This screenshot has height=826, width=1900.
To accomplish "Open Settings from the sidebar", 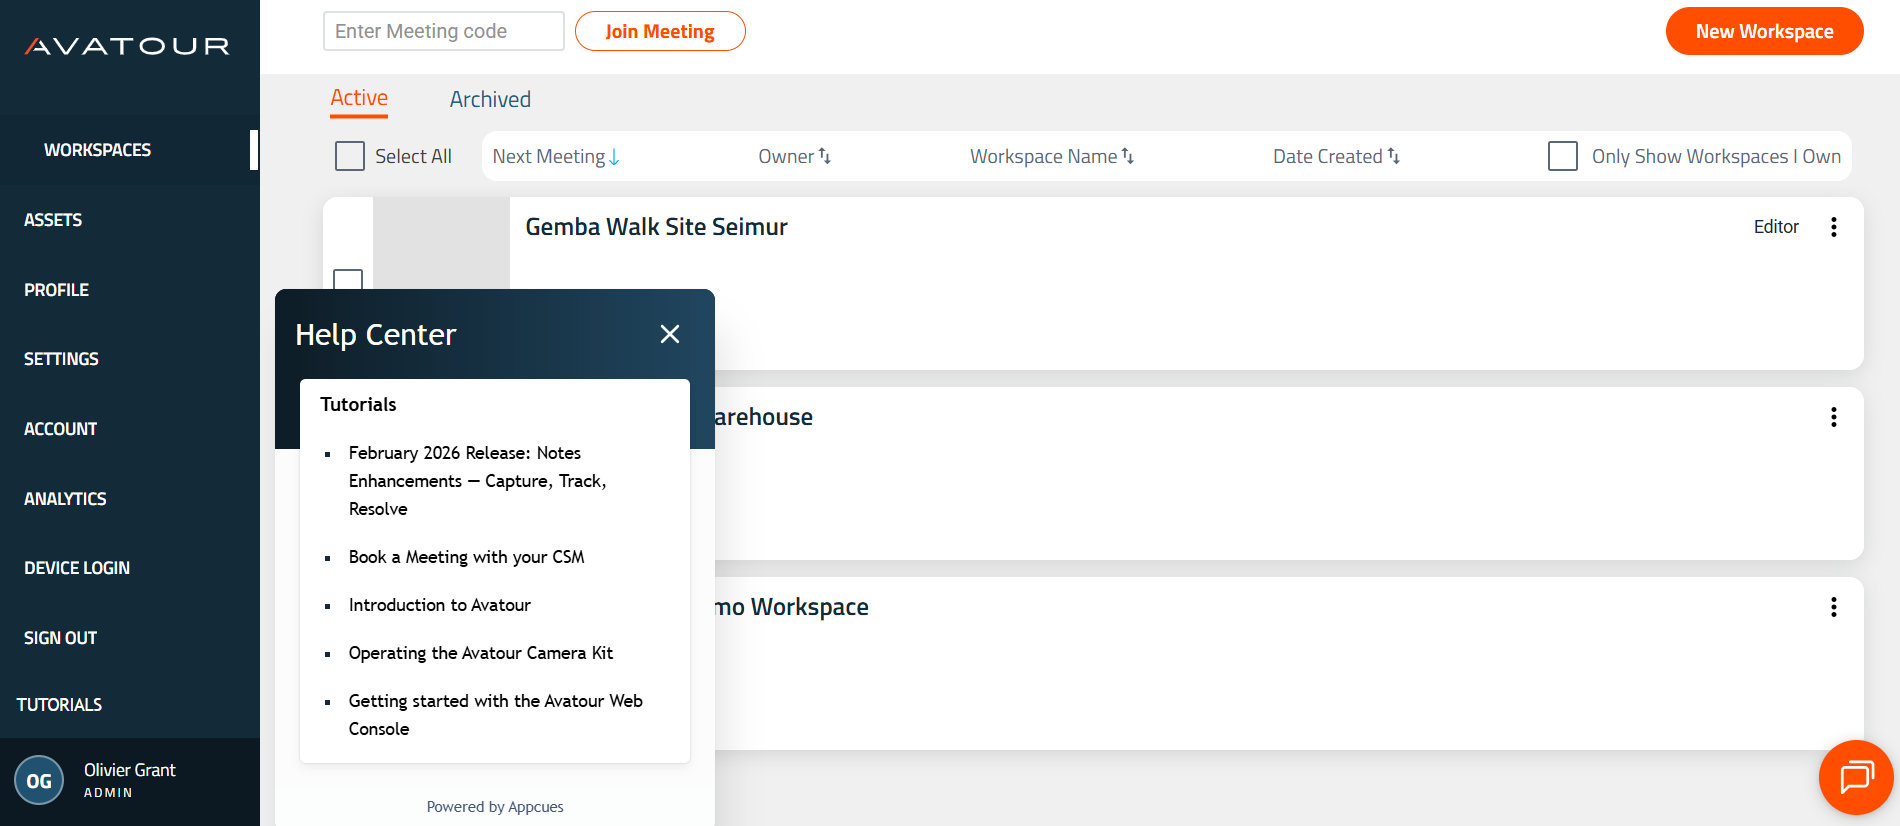I will (x=61, y=359).
